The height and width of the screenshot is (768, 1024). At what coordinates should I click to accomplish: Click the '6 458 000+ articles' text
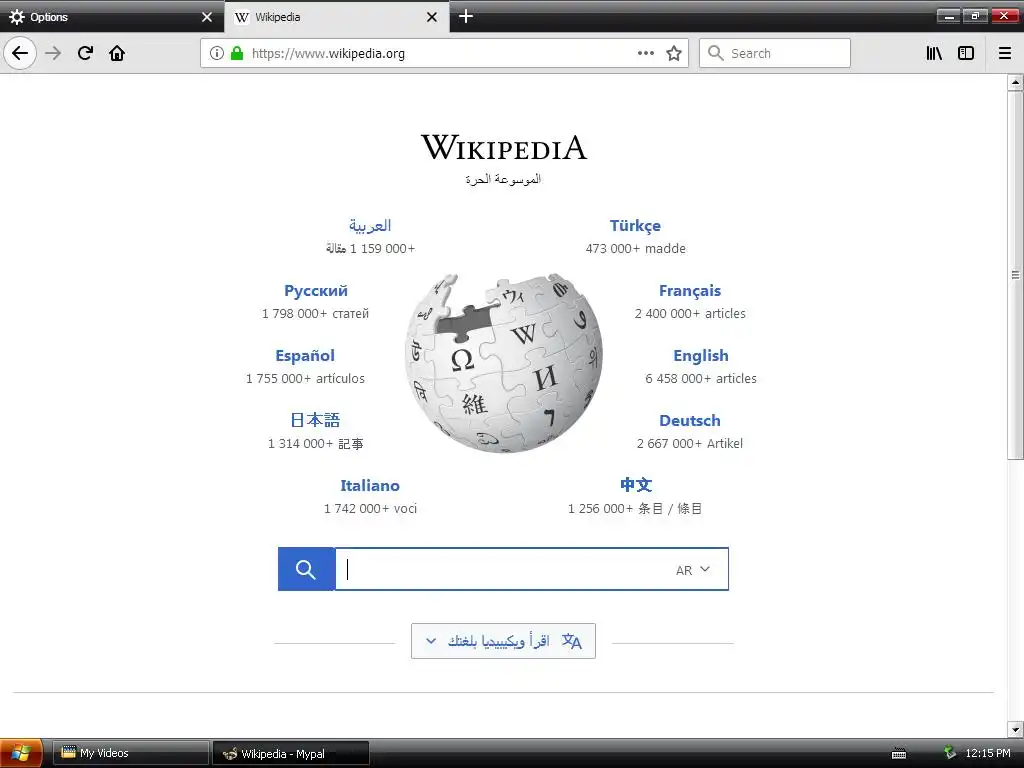coord(701,379)
